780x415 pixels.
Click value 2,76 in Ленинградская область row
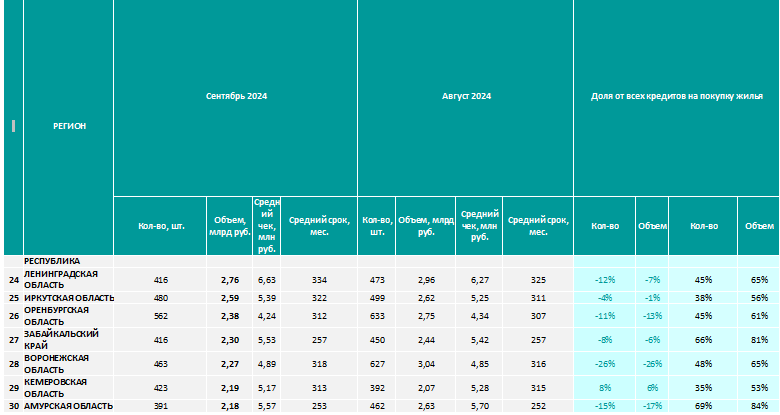(x=230, y=280)
